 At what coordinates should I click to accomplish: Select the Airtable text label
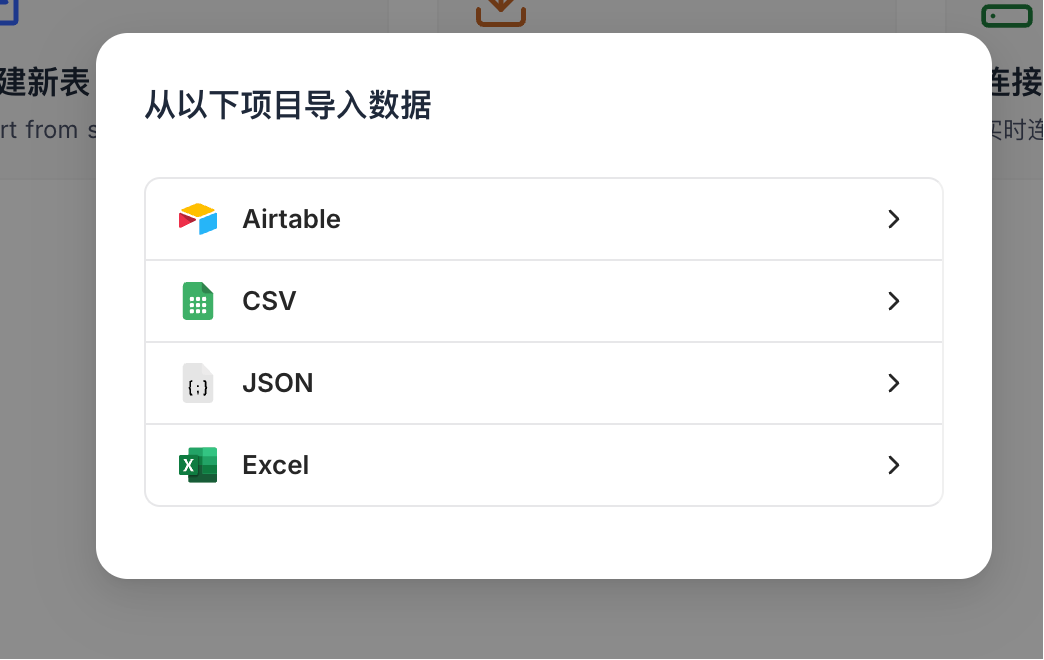point(292,219)
